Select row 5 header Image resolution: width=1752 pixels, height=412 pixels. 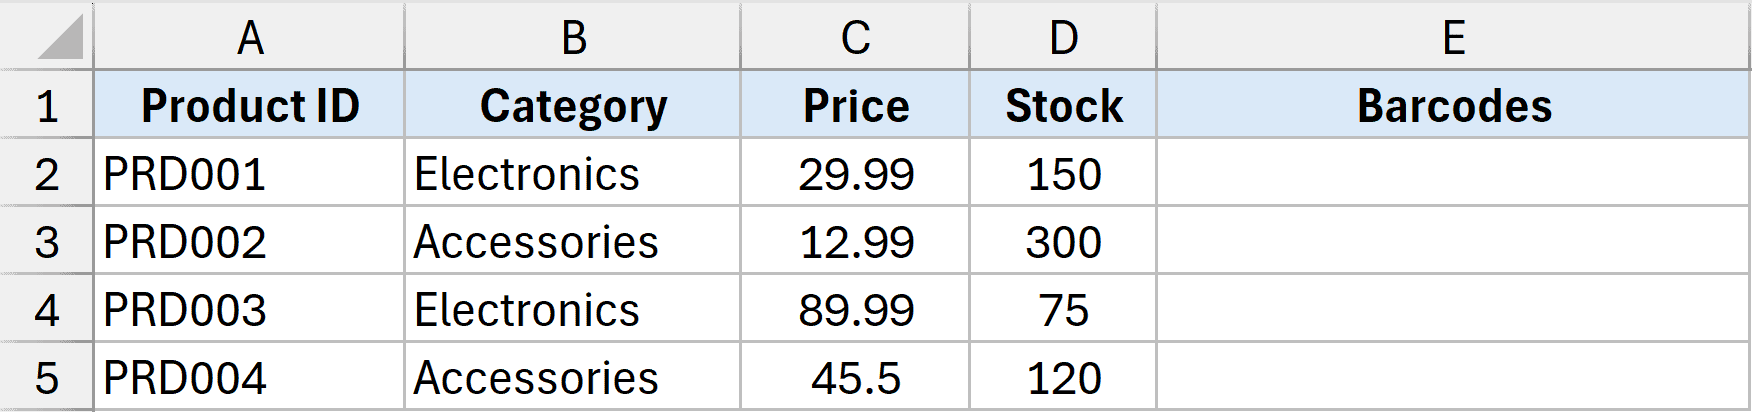click(x=47, y=378)
